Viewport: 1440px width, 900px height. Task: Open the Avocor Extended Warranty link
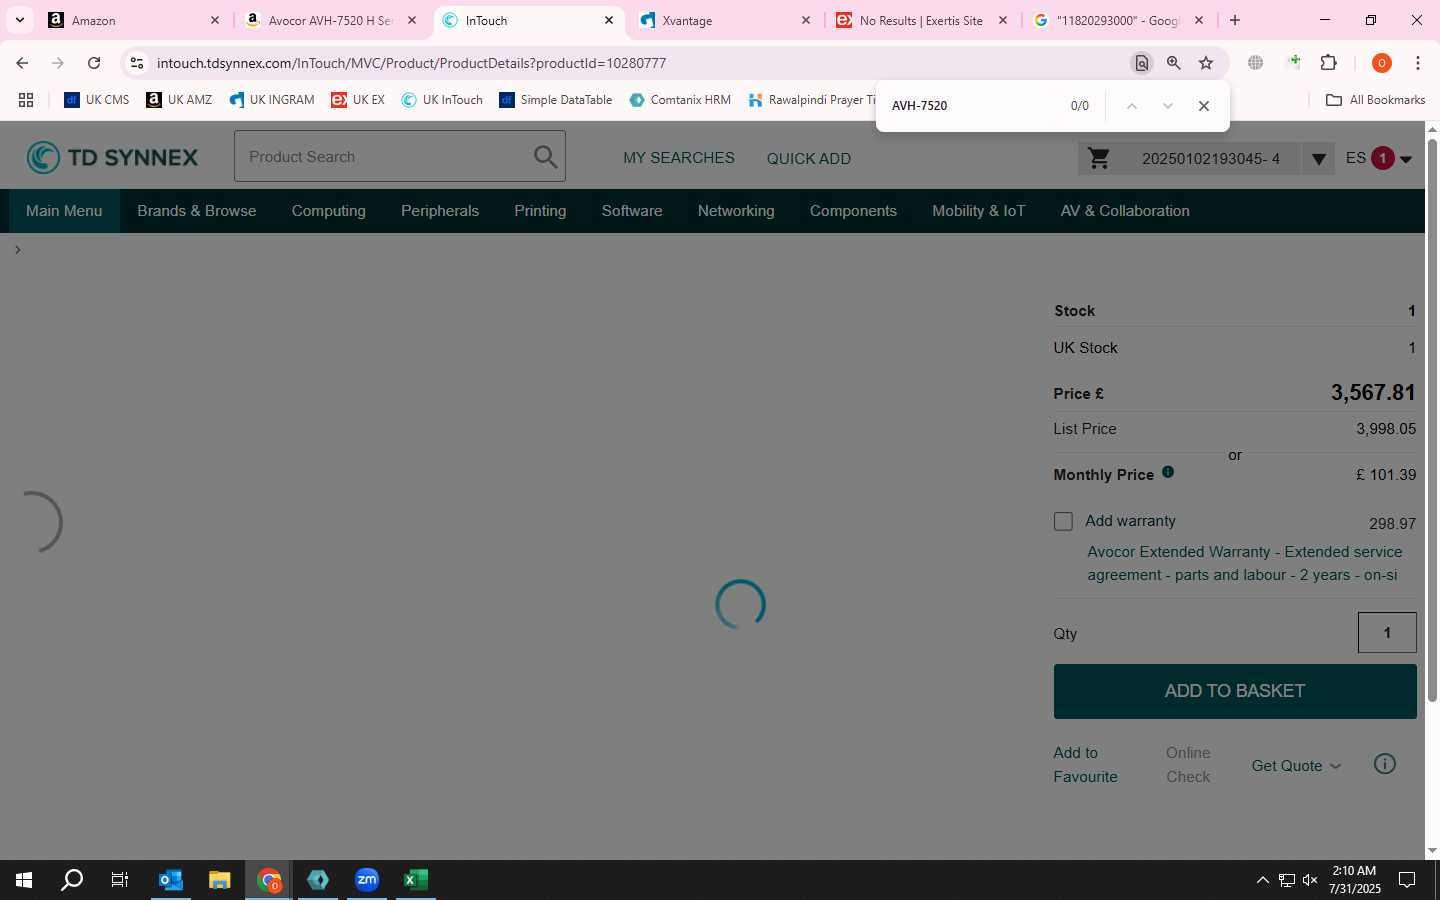[x=1245, y=564]
